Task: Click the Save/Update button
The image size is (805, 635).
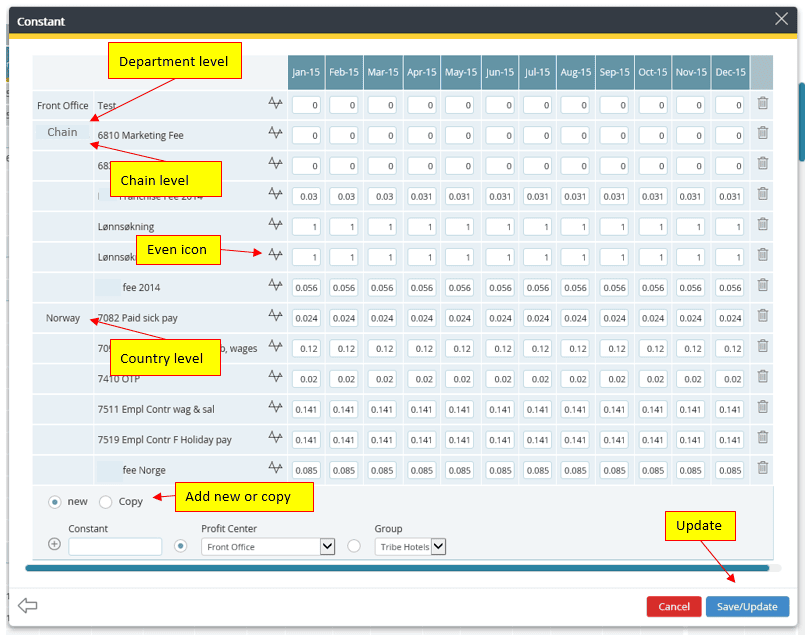Action: click(747, 606)
